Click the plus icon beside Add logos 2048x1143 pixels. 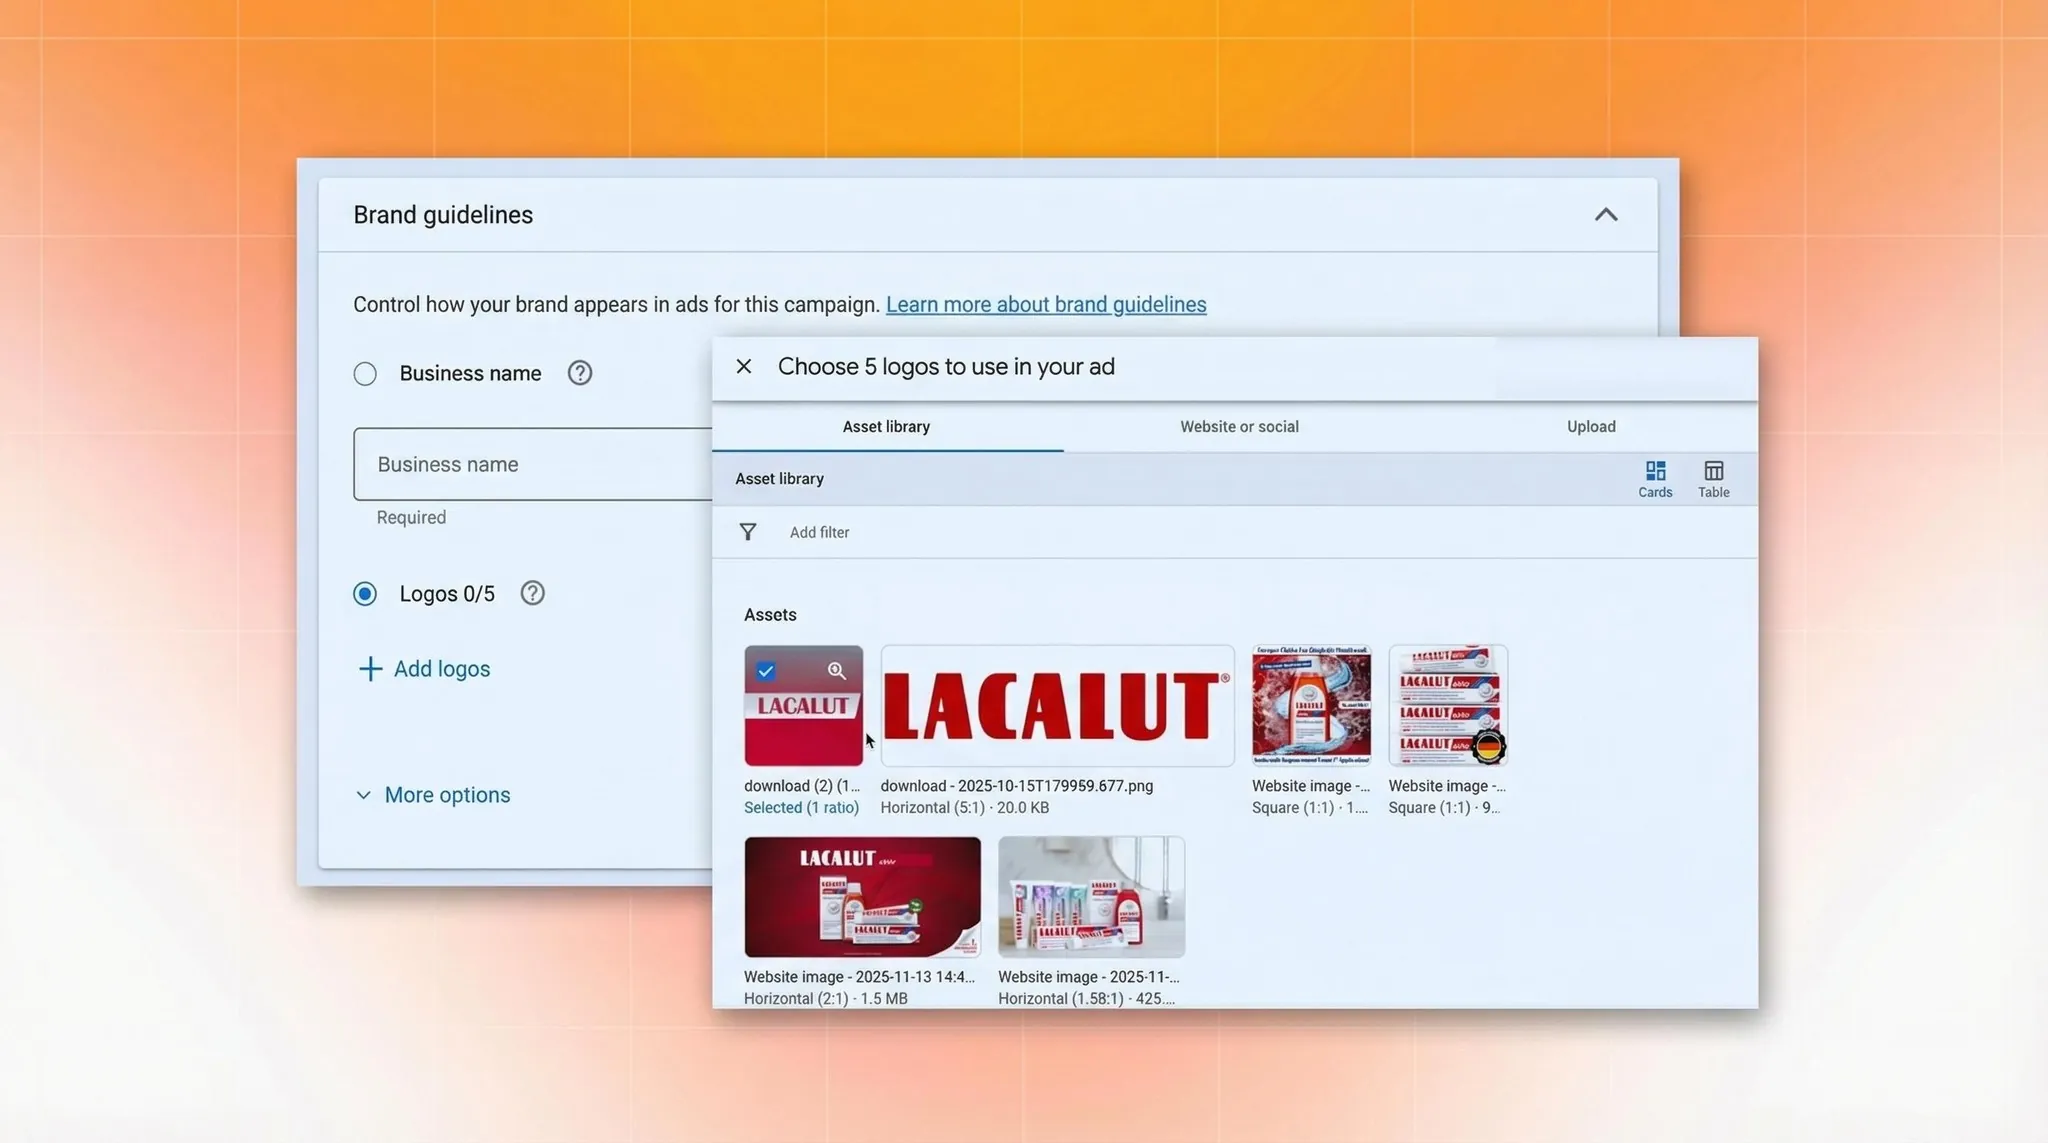(x=370, y=669)
